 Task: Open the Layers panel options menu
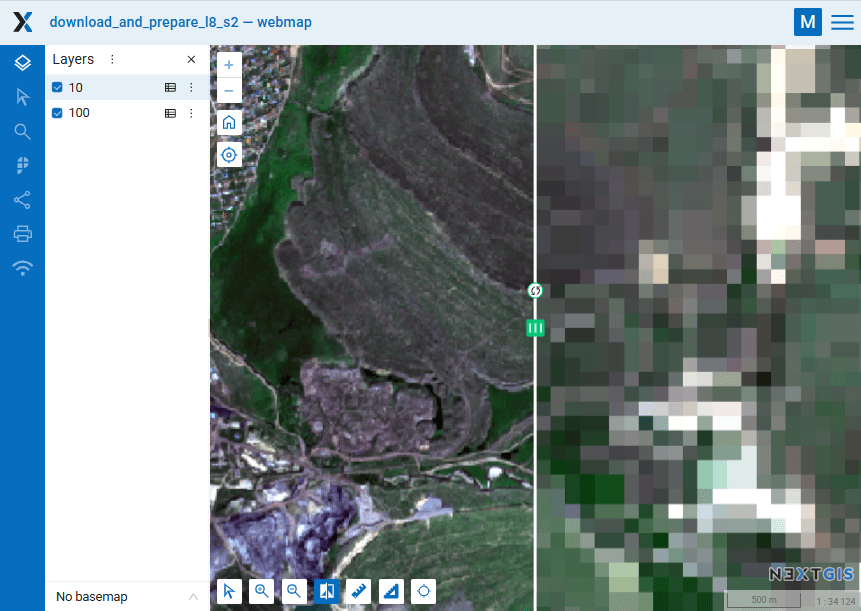click(112, 60)
